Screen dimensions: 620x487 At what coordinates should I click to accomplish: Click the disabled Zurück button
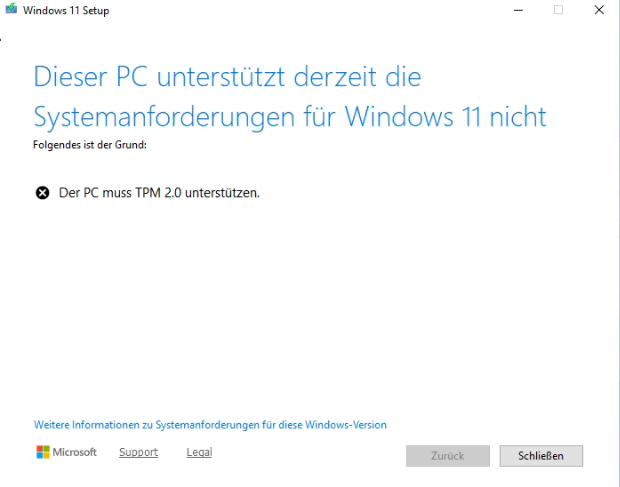(x=447, y=456)
